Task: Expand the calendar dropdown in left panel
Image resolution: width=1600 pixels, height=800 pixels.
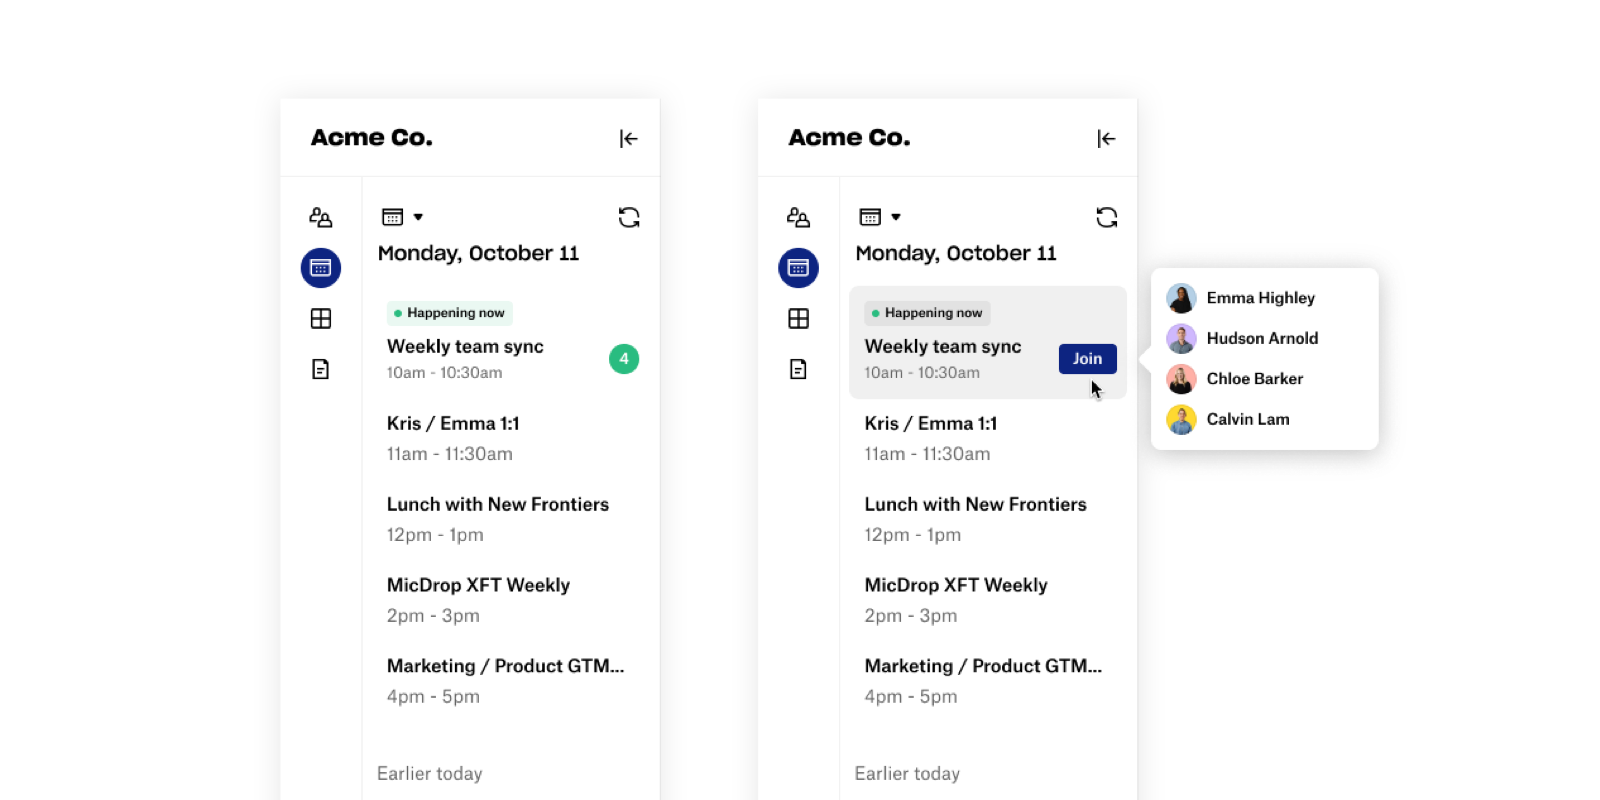Action: (x=403, y=217)
